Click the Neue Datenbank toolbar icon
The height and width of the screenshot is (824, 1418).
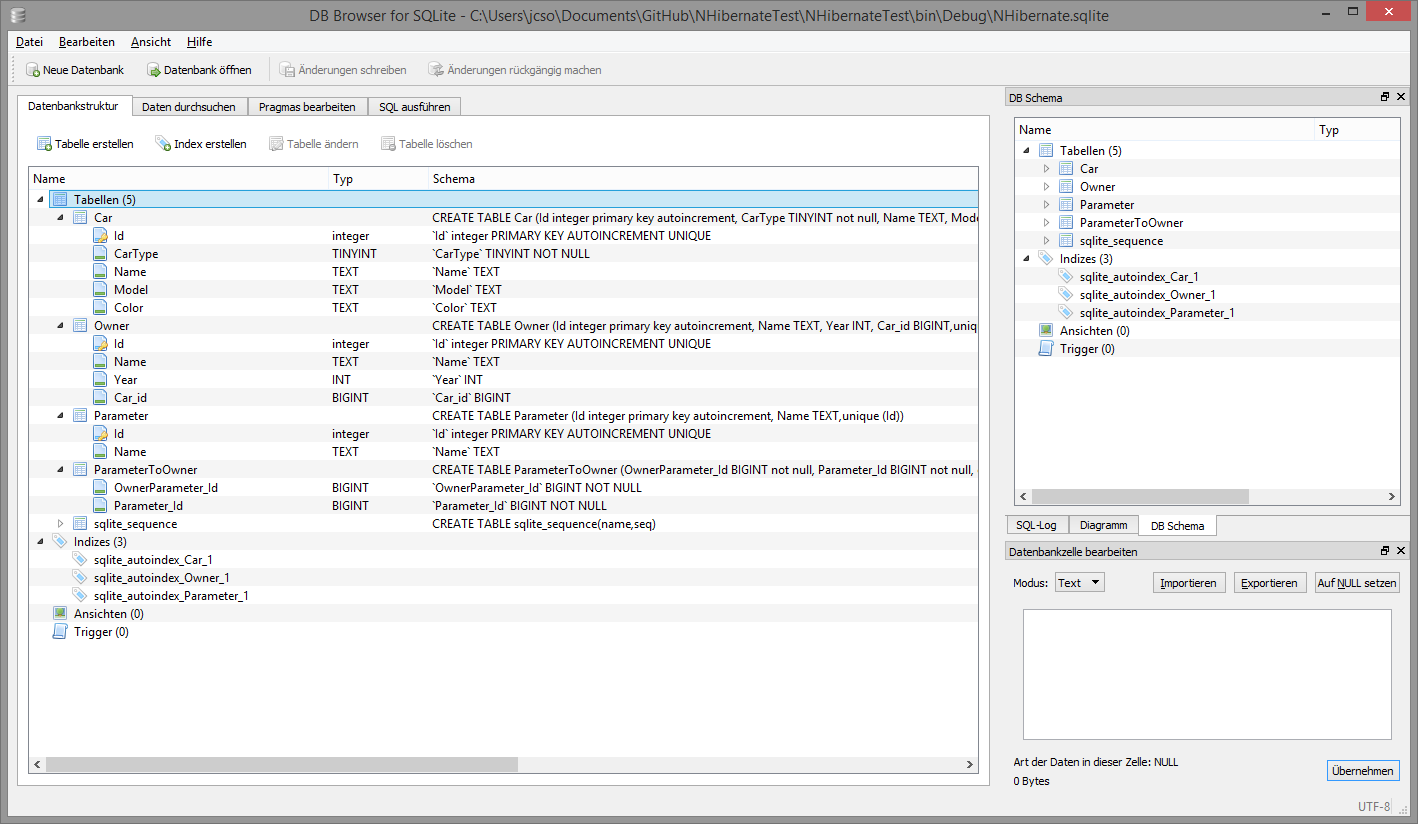pos(33,70)
